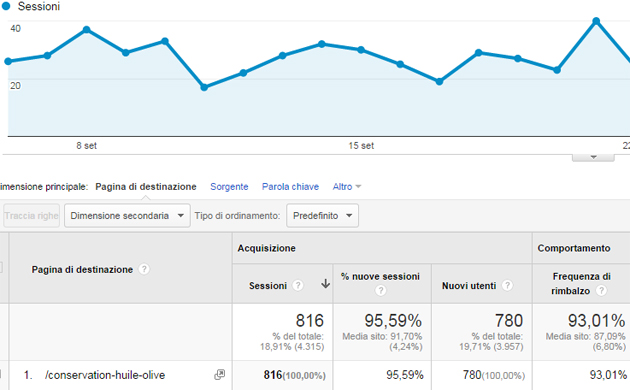
Task: Open the /conservation-huile-olive landing page row
Action: click(105, 375)
